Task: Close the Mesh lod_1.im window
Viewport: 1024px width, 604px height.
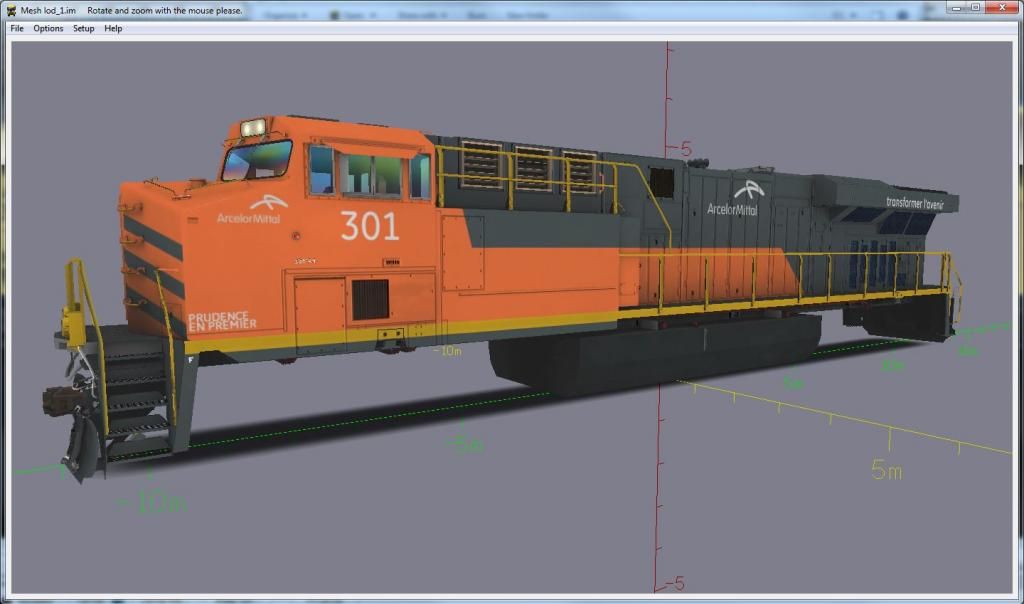Action: (1002, 8)
